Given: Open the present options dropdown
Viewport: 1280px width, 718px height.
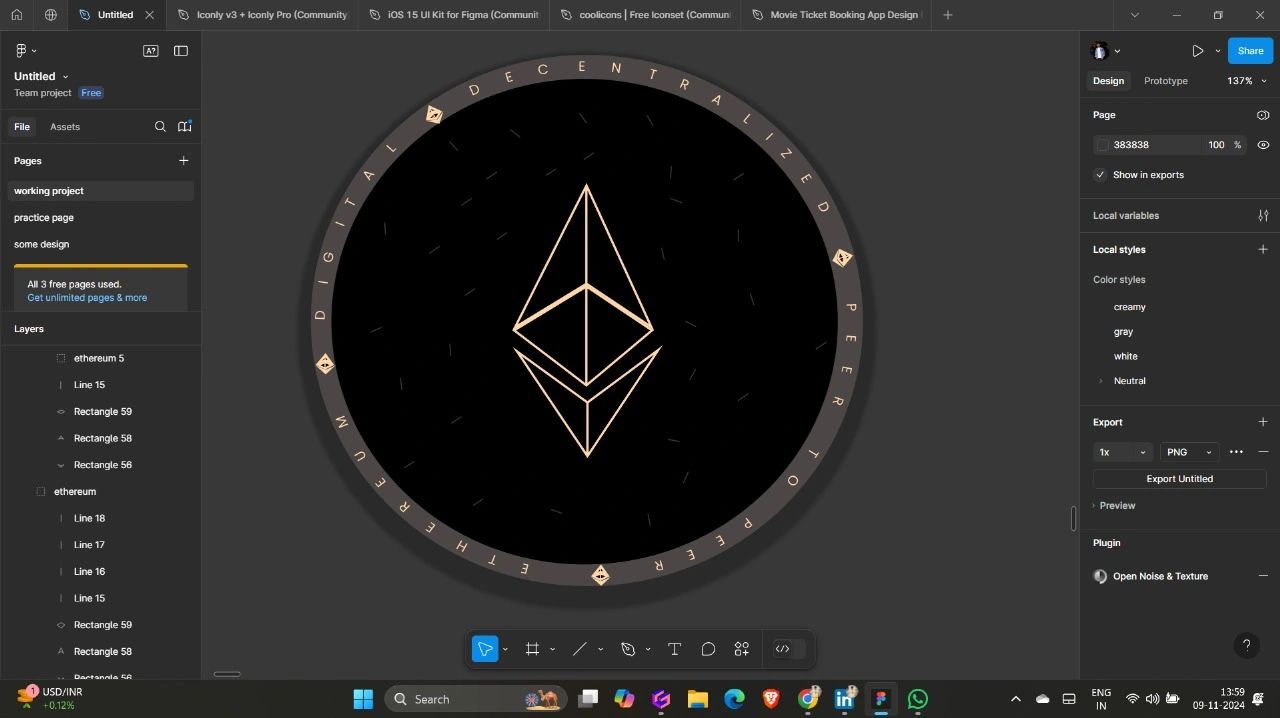Looking at the screenshot, I should [x=1217, y=51].
